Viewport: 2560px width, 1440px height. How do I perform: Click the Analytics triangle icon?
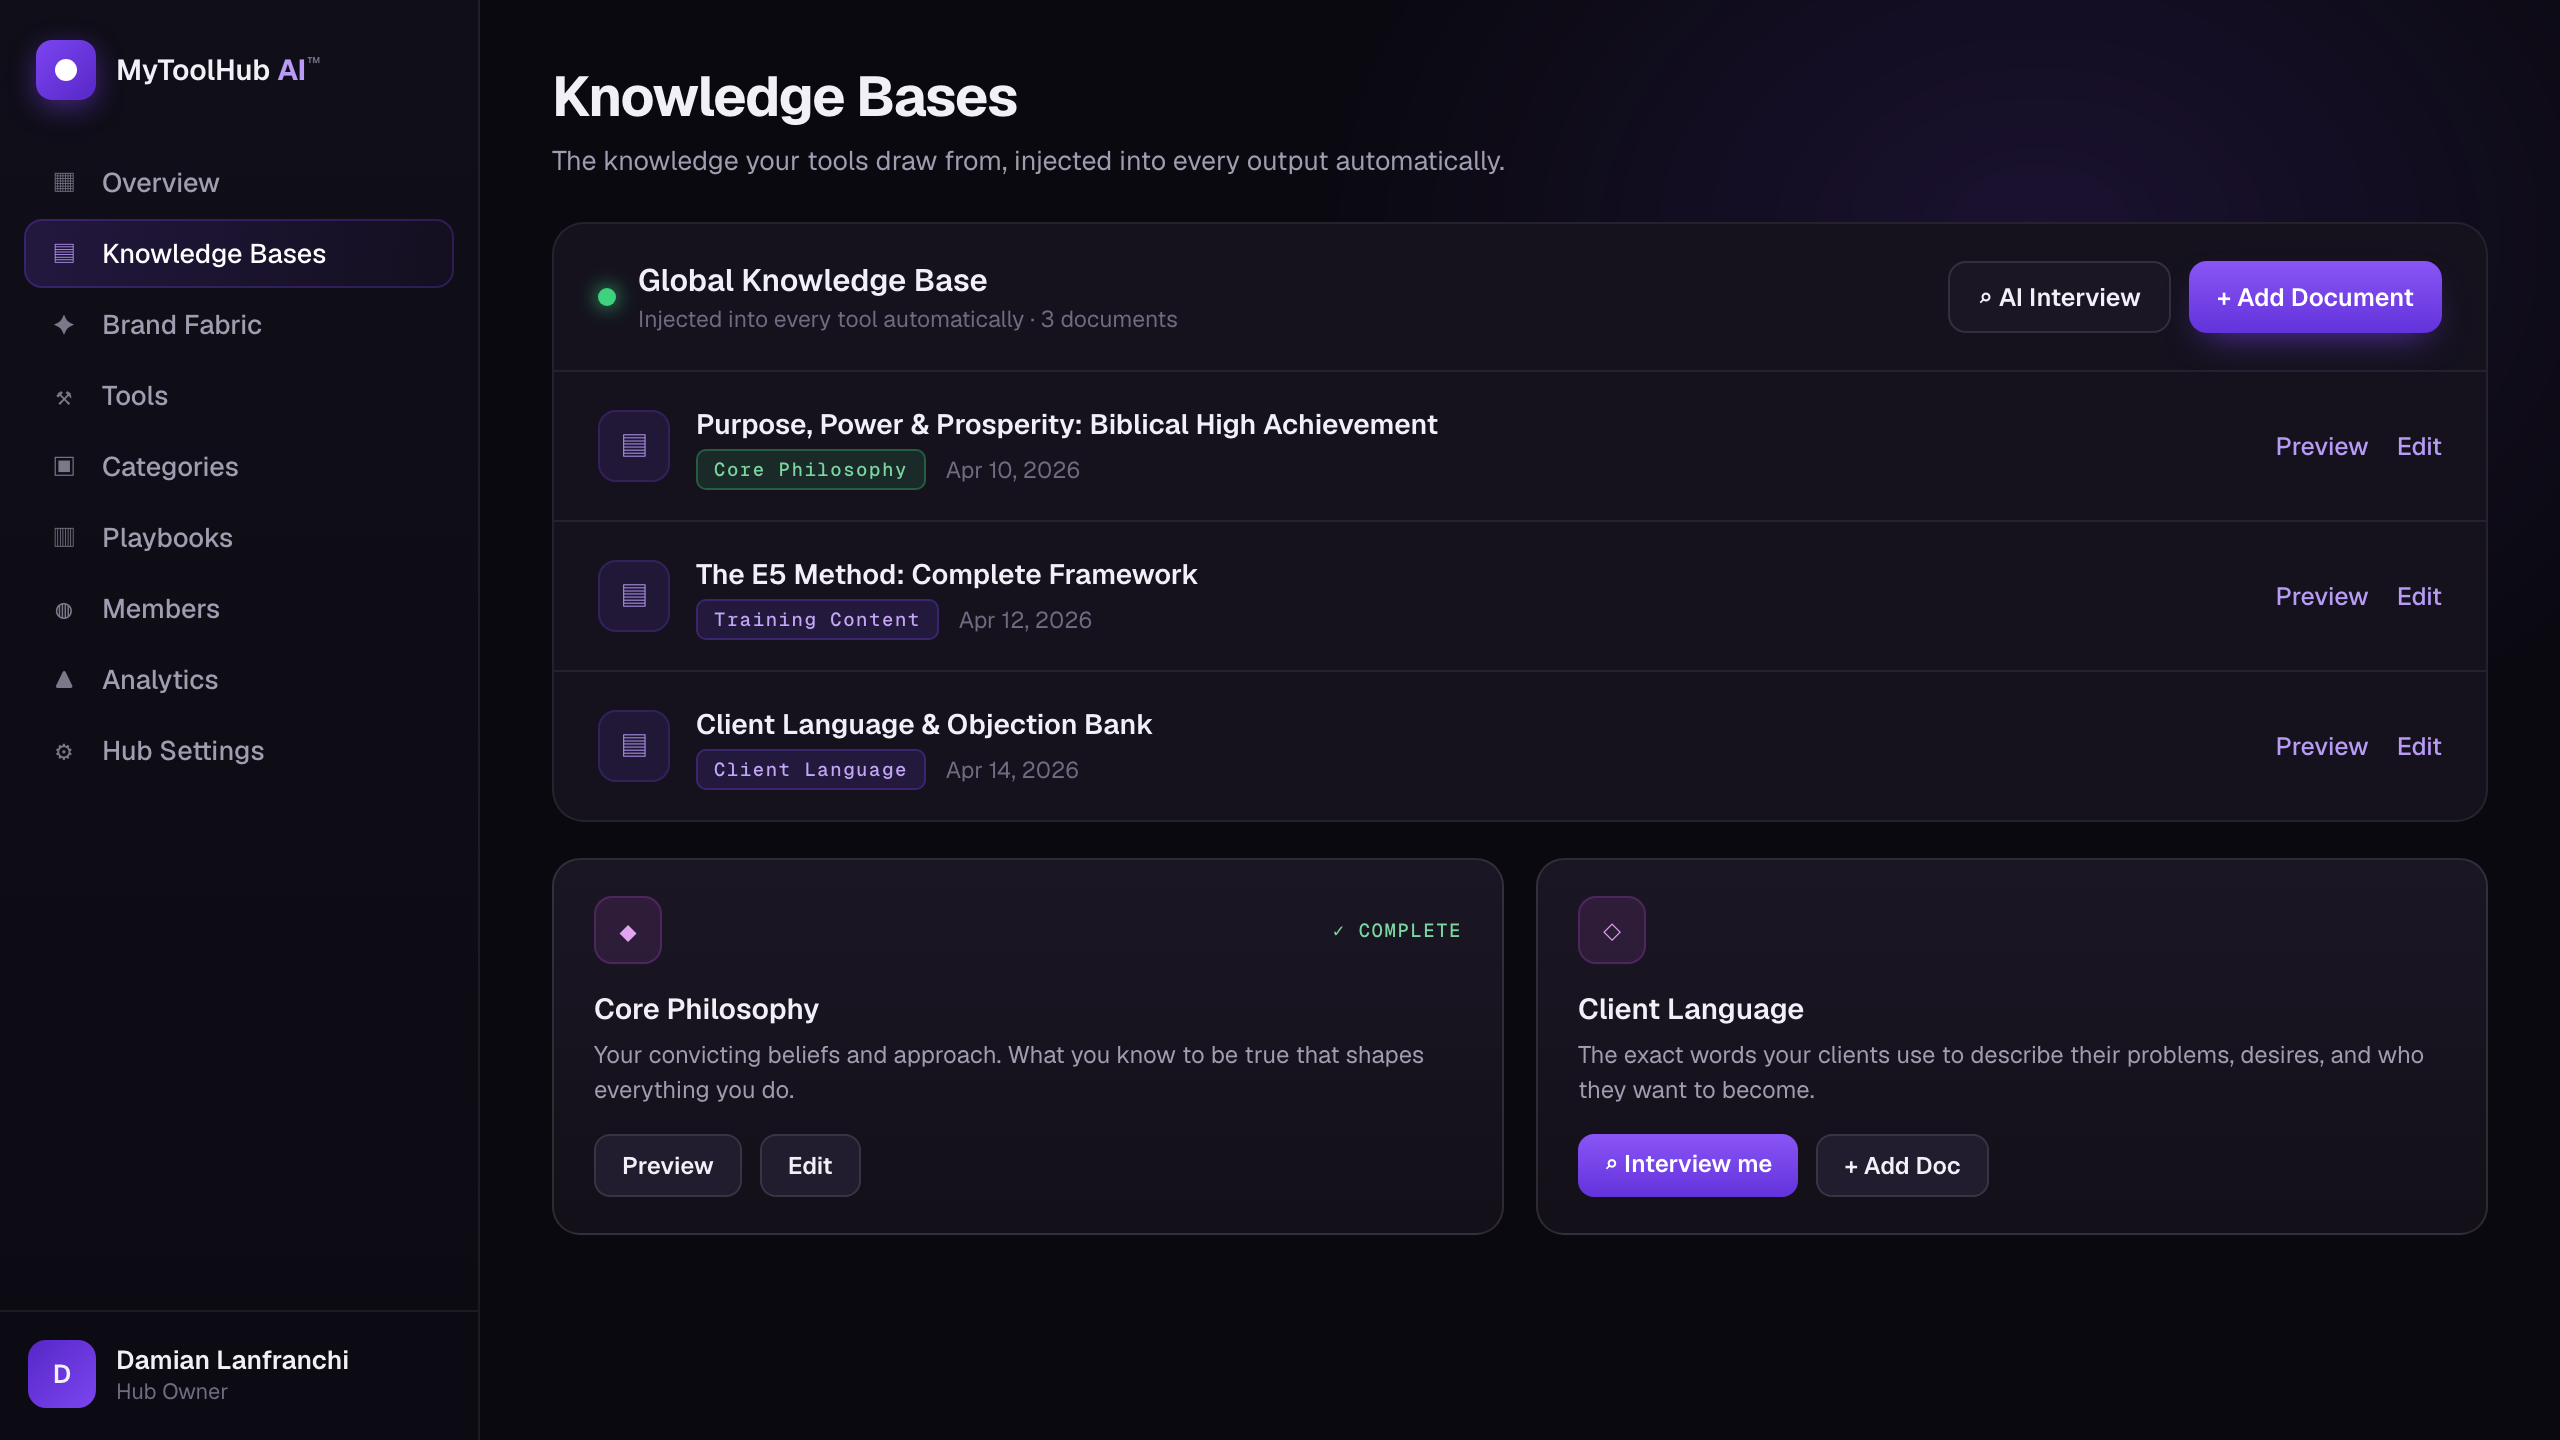64,679
